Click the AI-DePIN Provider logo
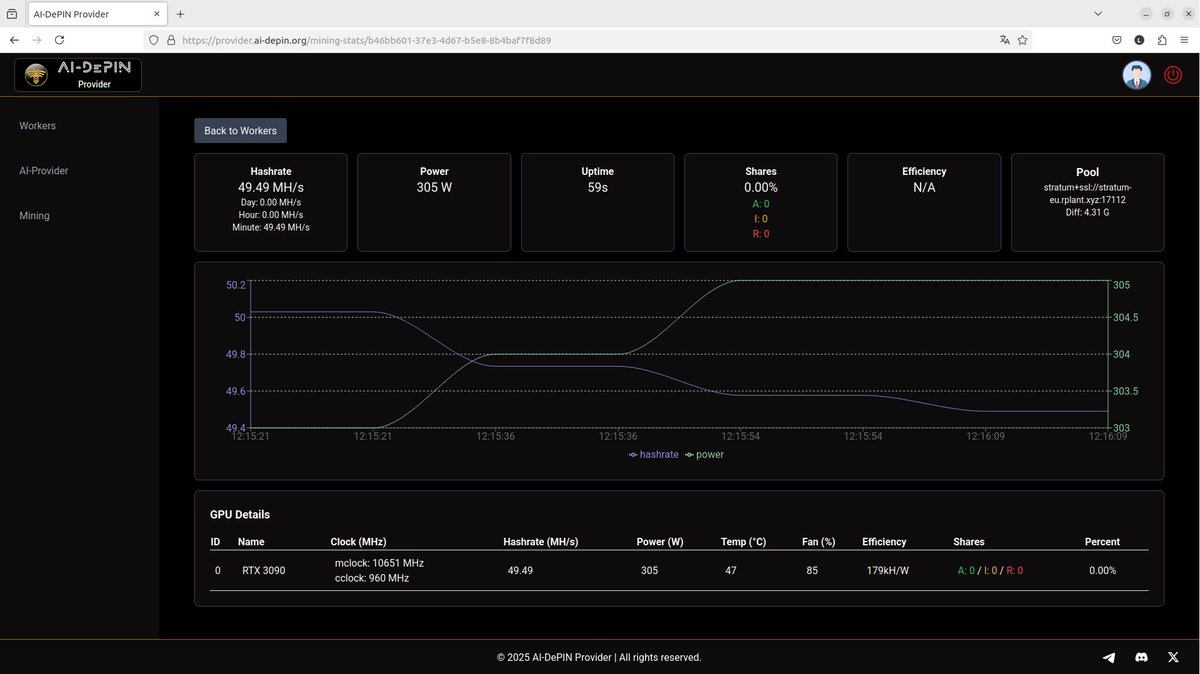The width and height of the screenshot is (1200, 674). [78, 75]
